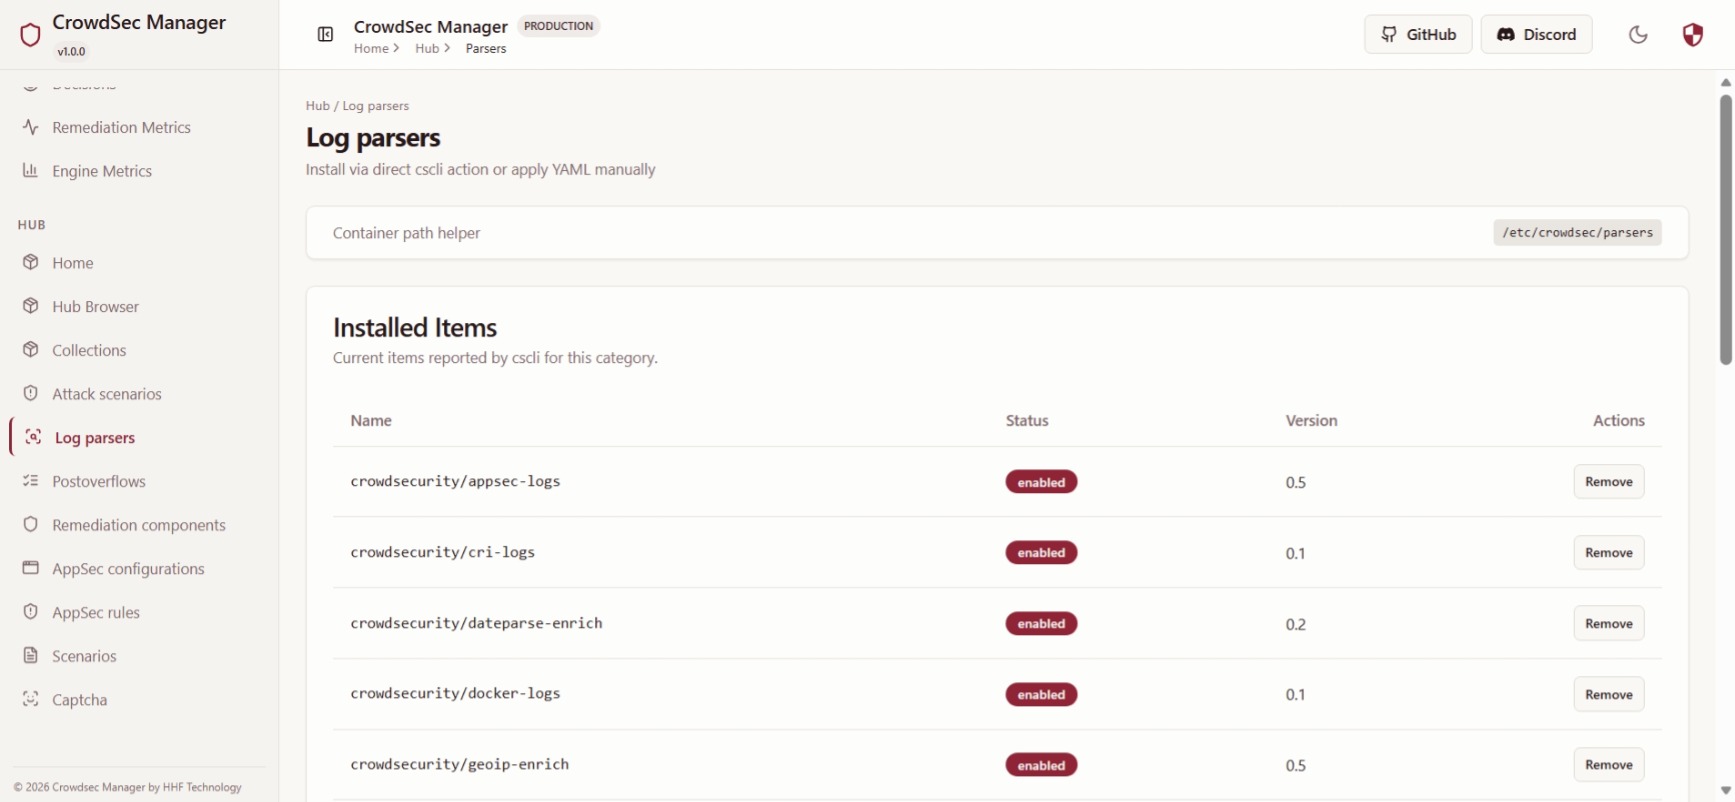Select crowdsecurity/cri-logs name
Viewport: 1735px width, 802px height.
click(442, 552)
